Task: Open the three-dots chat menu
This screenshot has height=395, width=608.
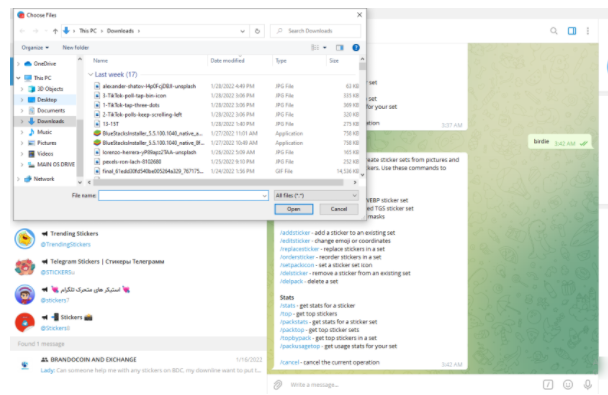Action: point(588,31)
